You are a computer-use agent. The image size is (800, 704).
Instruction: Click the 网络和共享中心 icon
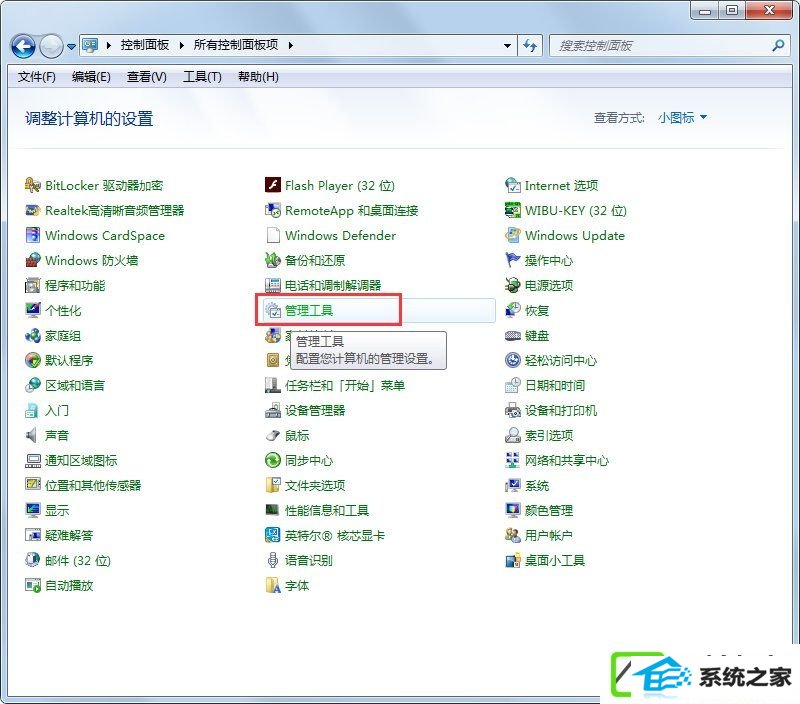[x=513, y=461]
